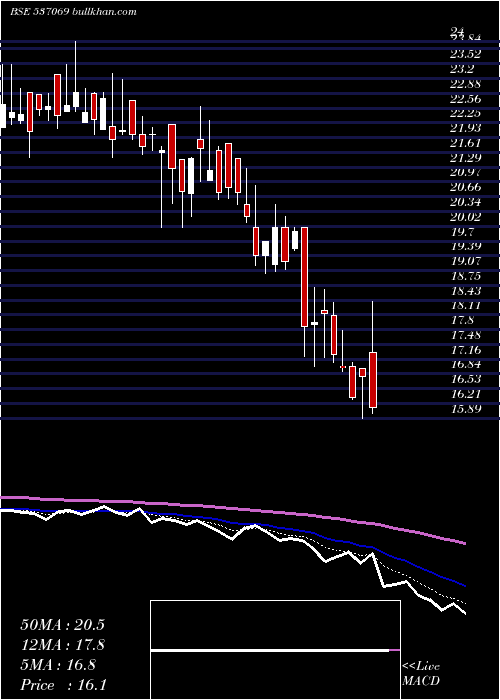Select the 20.97 price axis label
Image resolution: width=500 pixels, height=700 pixels.
click(x=466, y=172)
